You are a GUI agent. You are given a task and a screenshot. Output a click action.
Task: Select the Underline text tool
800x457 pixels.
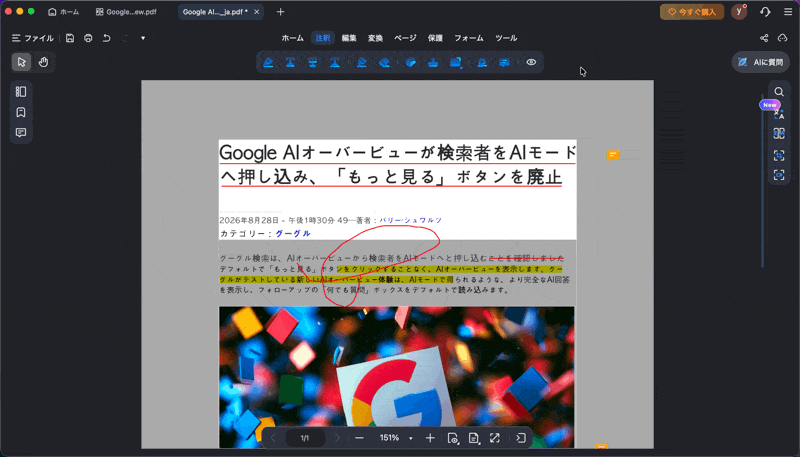click(x=290, y=62)
